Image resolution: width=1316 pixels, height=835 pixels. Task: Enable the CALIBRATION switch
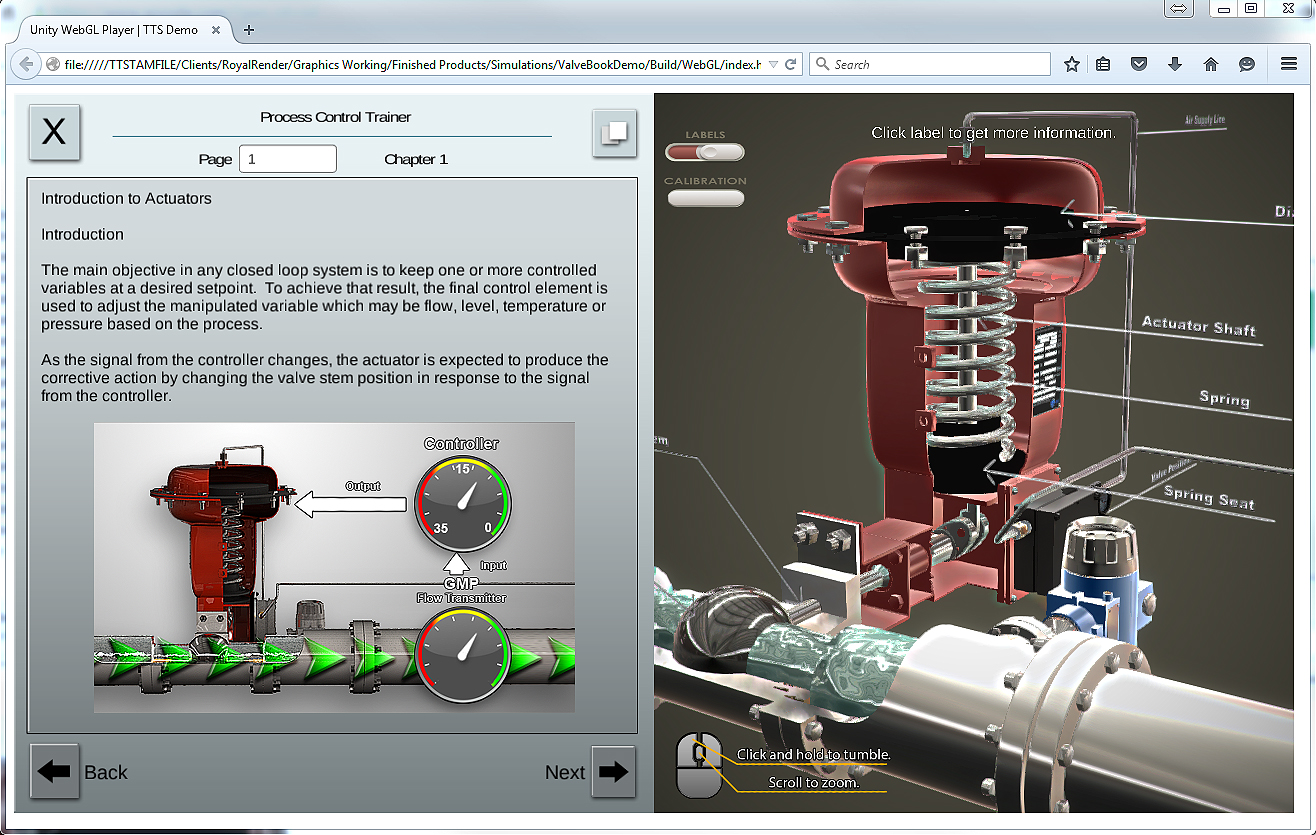coord(705,198)
